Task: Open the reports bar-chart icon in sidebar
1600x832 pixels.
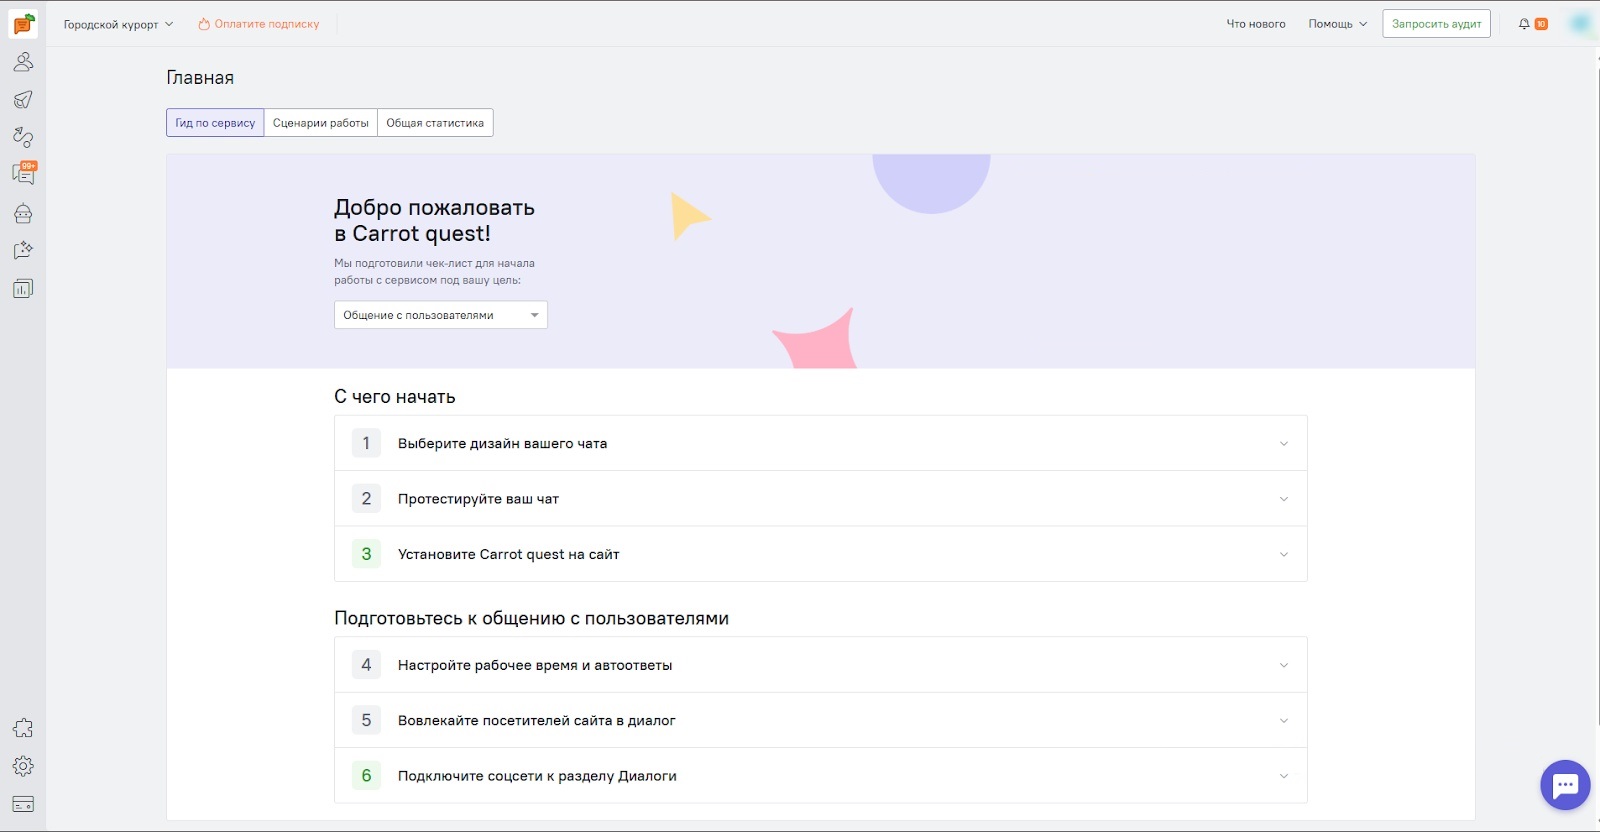Action: tap(23, 289)
